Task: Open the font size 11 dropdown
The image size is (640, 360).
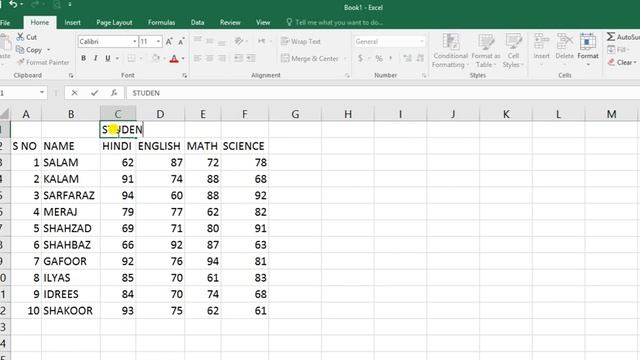Action: tap(158, 42)
